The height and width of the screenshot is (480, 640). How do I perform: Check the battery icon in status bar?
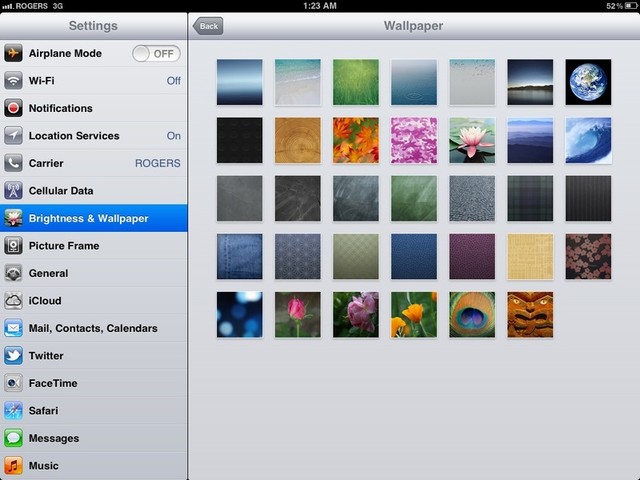pyautogui.click(x=631, y=6)
